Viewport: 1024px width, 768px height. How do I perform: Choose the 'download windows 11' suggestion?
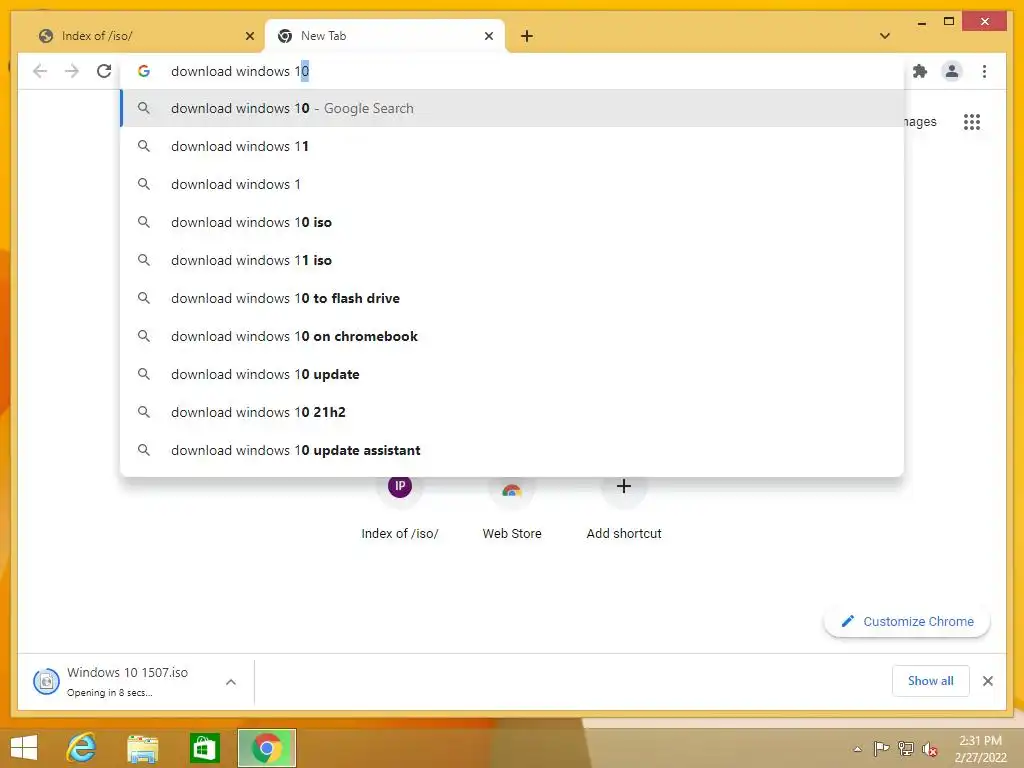pyautogui.click(x=513, y=146)
